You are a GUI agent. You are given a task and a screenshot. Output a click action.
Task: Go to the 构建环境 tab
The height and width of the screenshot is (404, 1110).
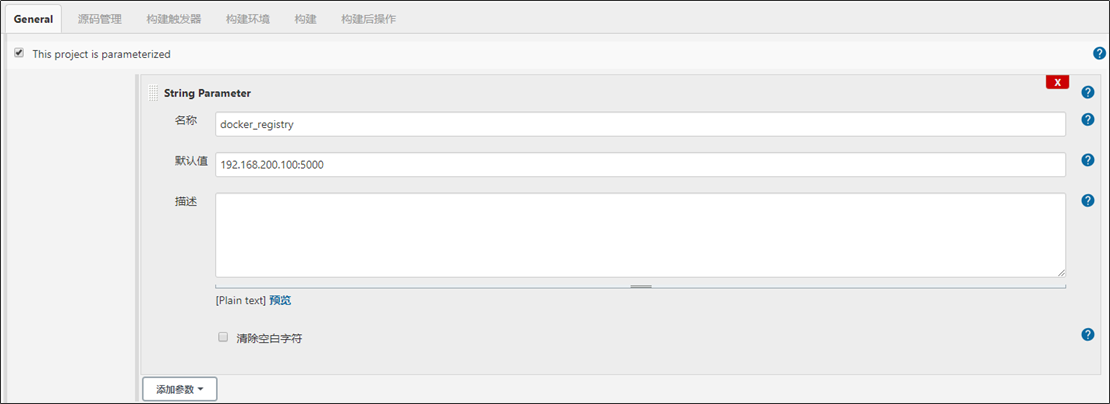(x=248, y=19)
